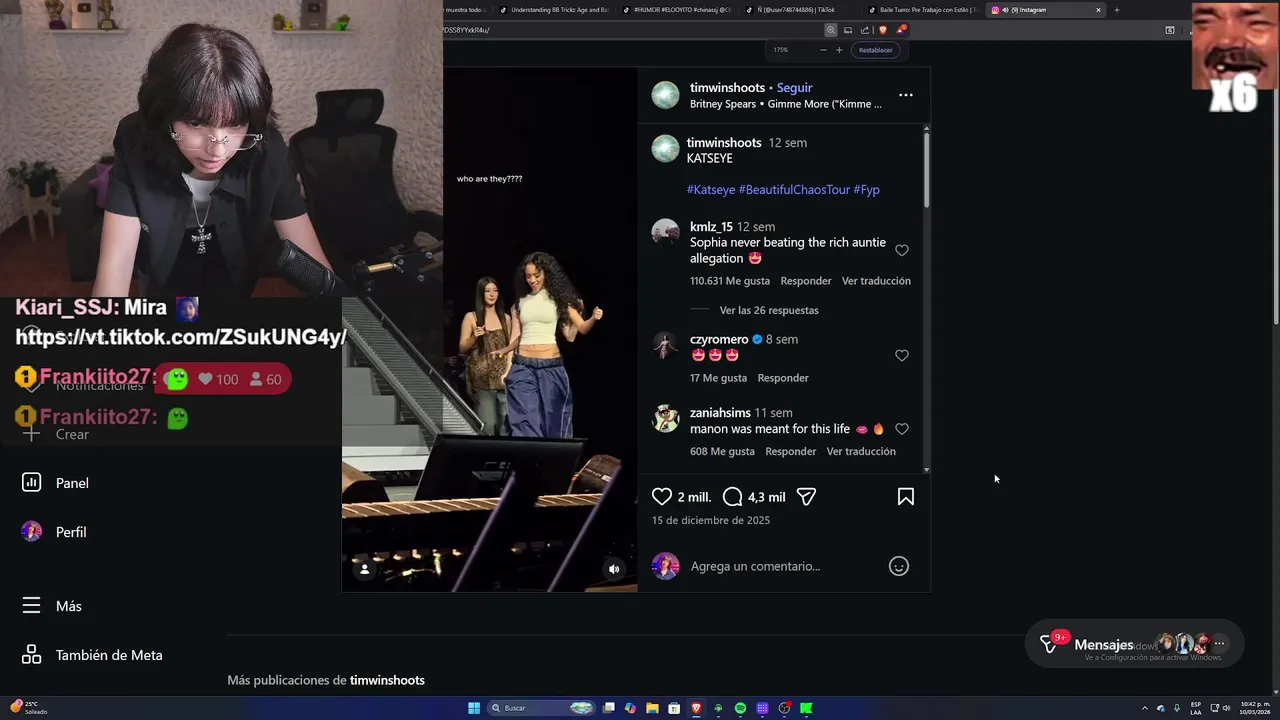Open the Brave browser taskbar icon

696,708
